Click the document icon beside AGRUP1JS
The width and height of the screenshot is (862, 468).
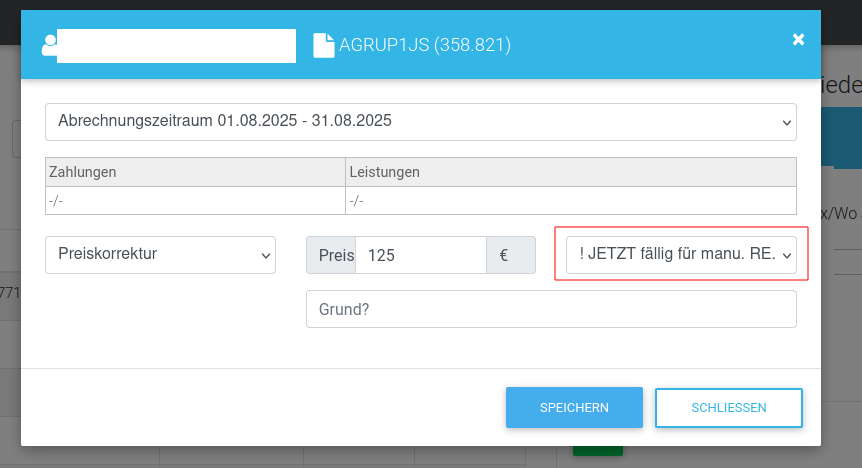point(324,45)
